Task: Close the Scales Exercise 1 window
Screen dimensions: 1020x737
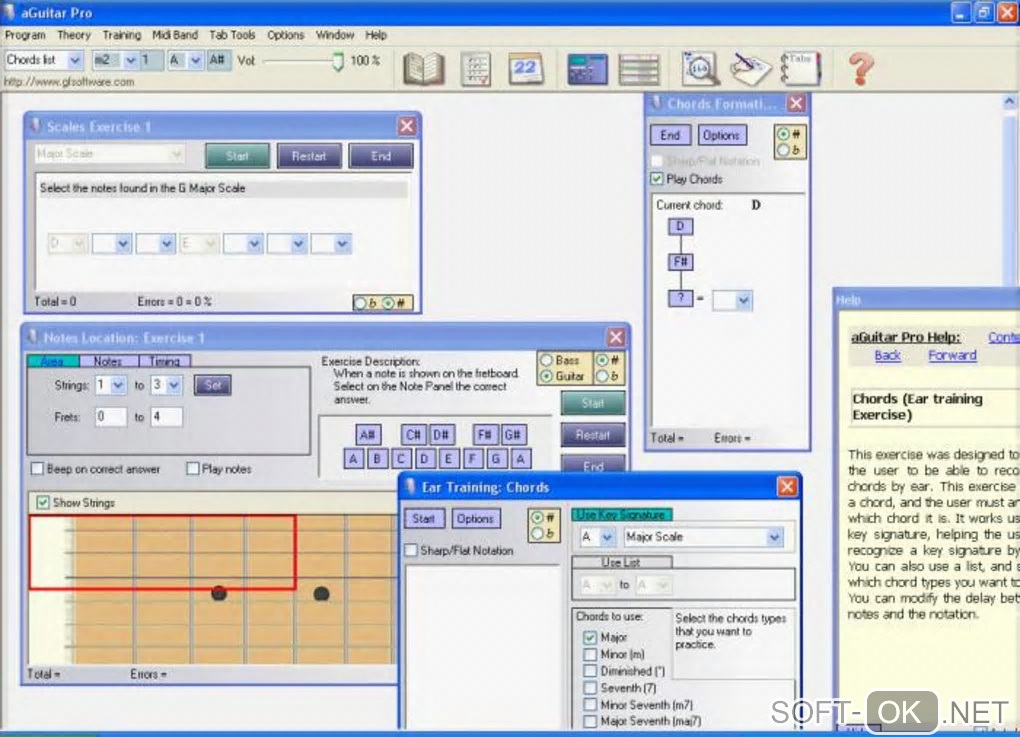Action: click(x=407, y=126)
